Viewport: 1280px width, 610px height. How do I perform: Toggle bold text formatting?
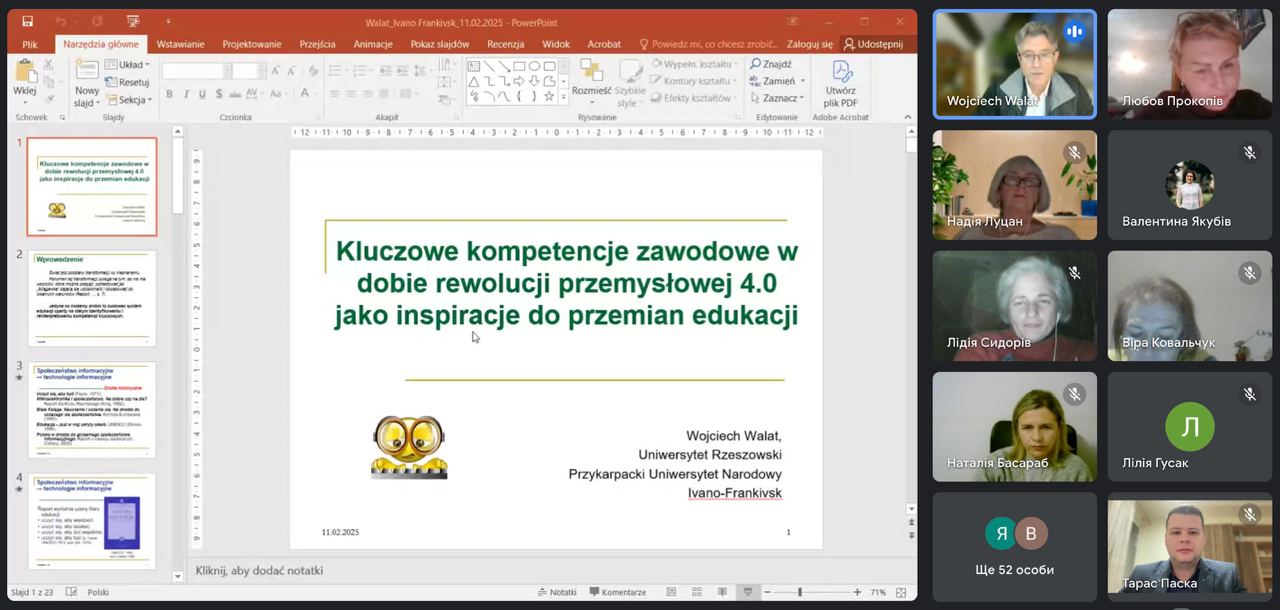tap(169, 94)
